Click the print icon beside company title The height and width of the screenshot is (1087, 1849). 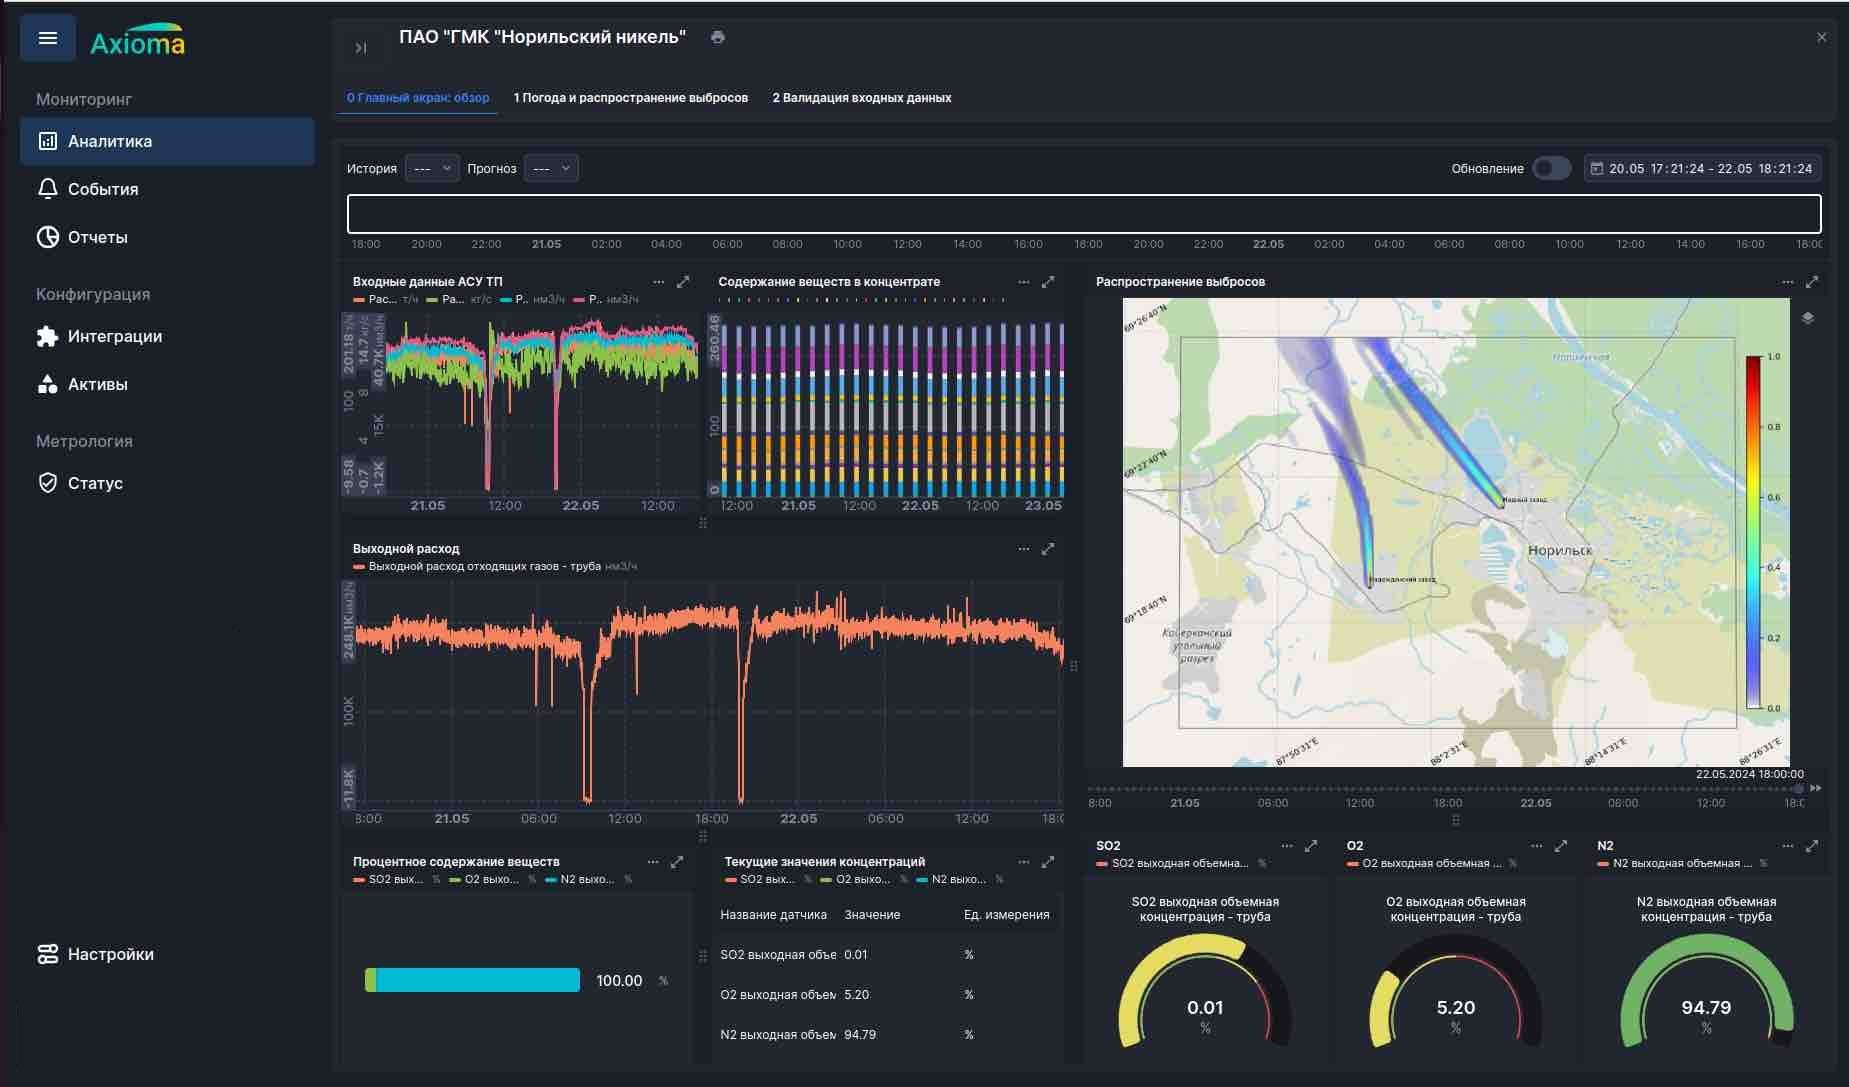coord(717,37)
